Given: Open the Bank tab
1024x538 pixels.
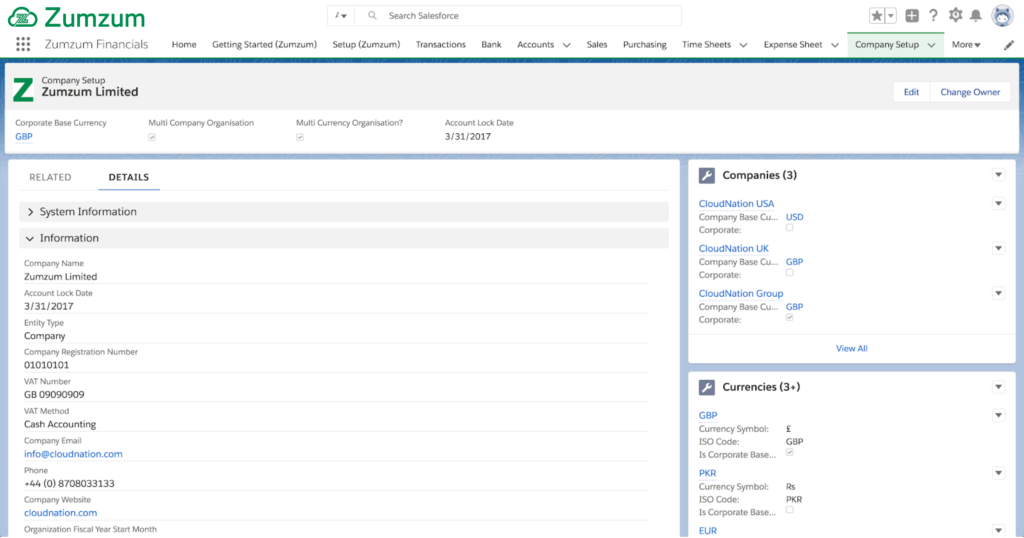Looking at the screenshot, I should [491, 44].
